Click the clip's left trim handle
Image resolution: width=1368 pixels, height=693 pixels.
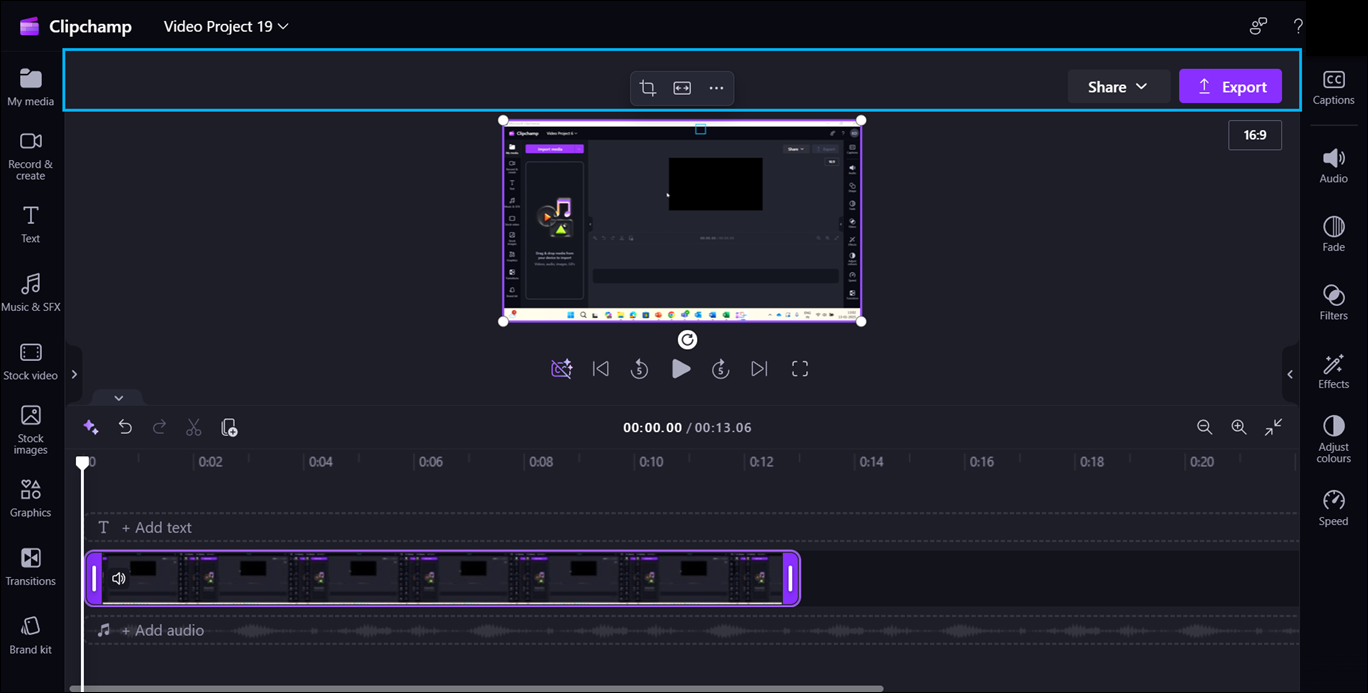(94, 578)
